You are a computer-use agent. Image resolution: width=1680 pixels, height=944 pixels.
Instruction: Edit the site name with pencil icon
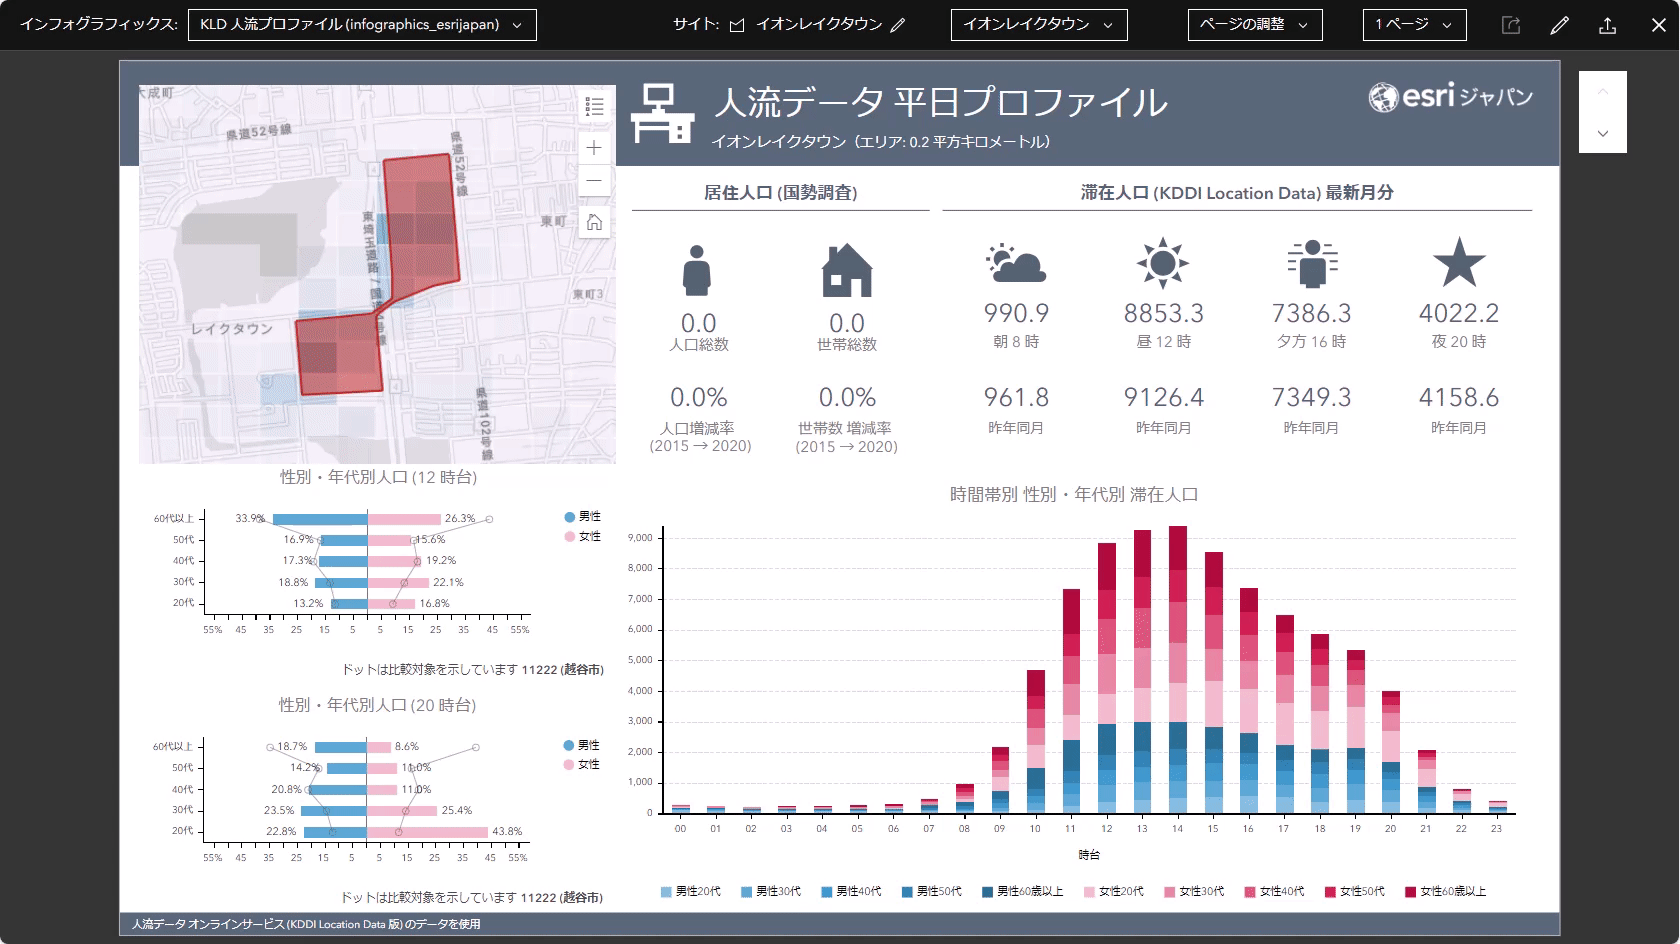tap(898, 25)
